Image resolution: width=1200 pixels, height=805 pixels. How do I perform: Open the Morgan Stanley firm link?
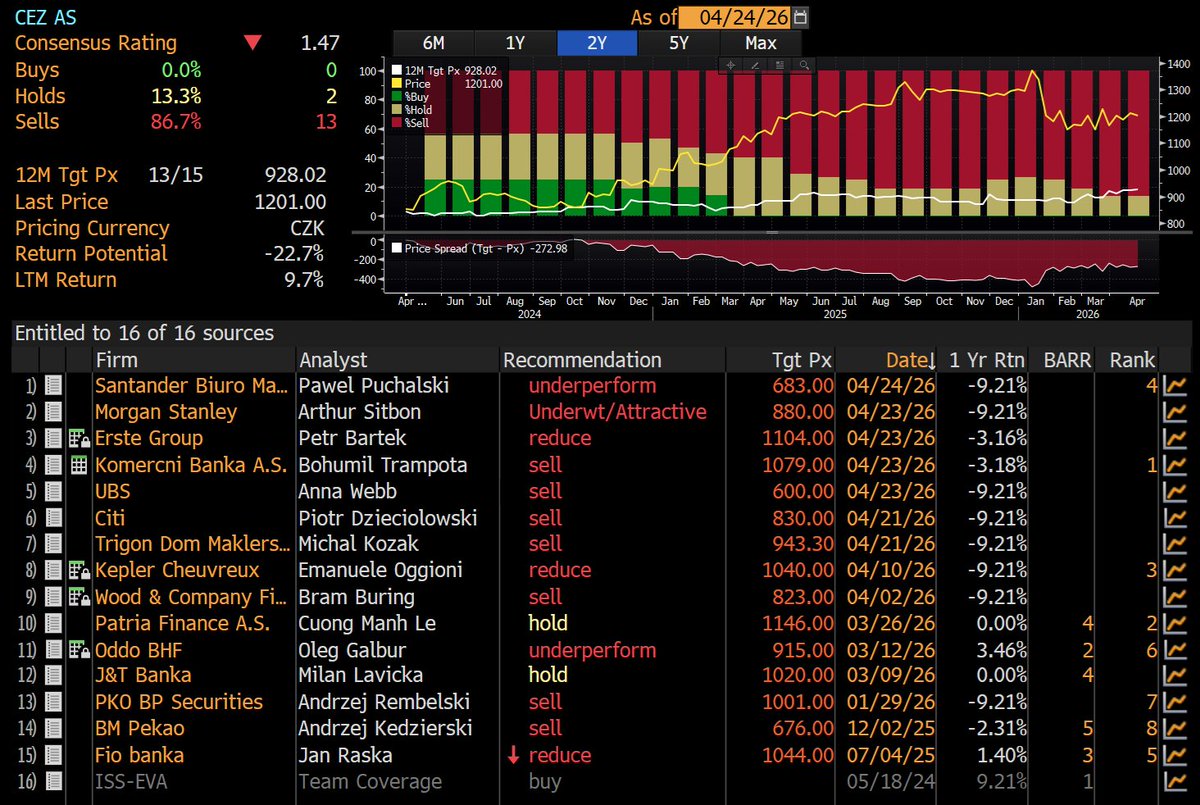coord(166,412)
